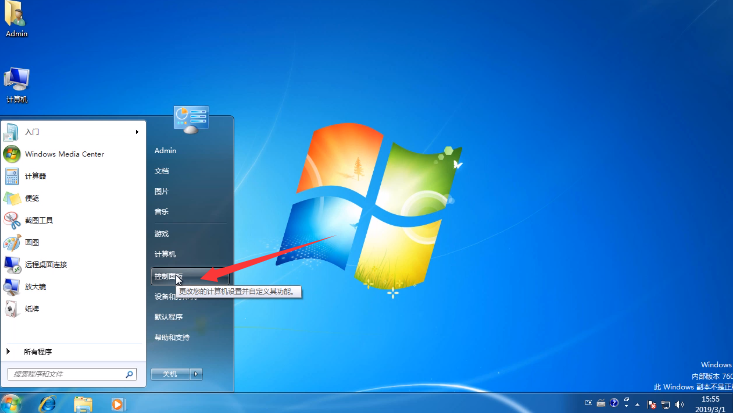Open Internet Explorer from the taskbar
733x413 pixels.
47,404
